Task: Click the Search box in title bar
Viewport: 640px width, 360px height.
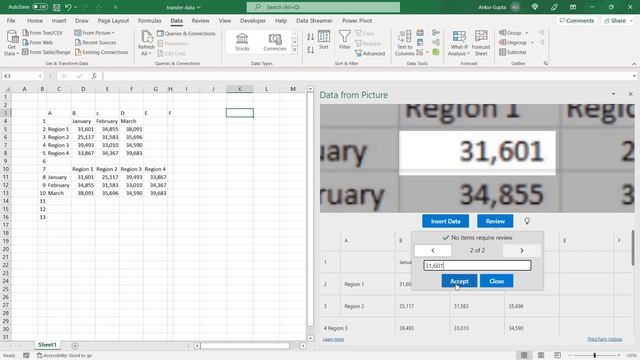Action: (x=323, y=7)
